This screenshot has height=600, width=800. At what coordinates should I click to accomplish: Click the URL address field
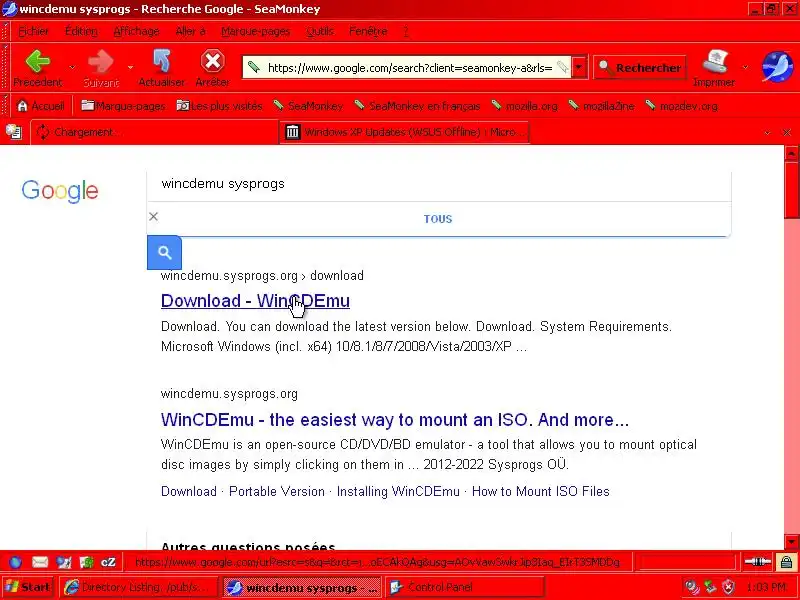coord(409,67)
